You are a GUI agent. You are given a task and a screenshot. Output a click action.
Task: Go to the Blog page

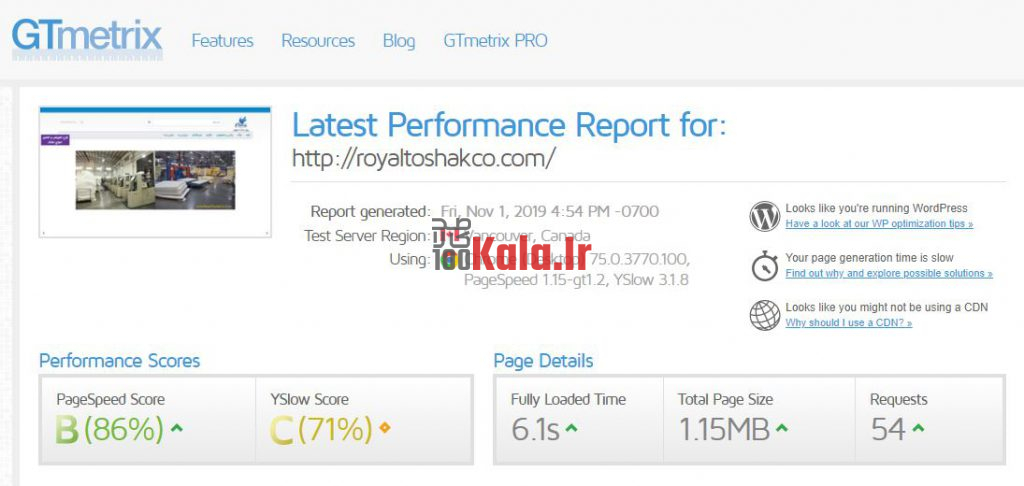[399, 41]
